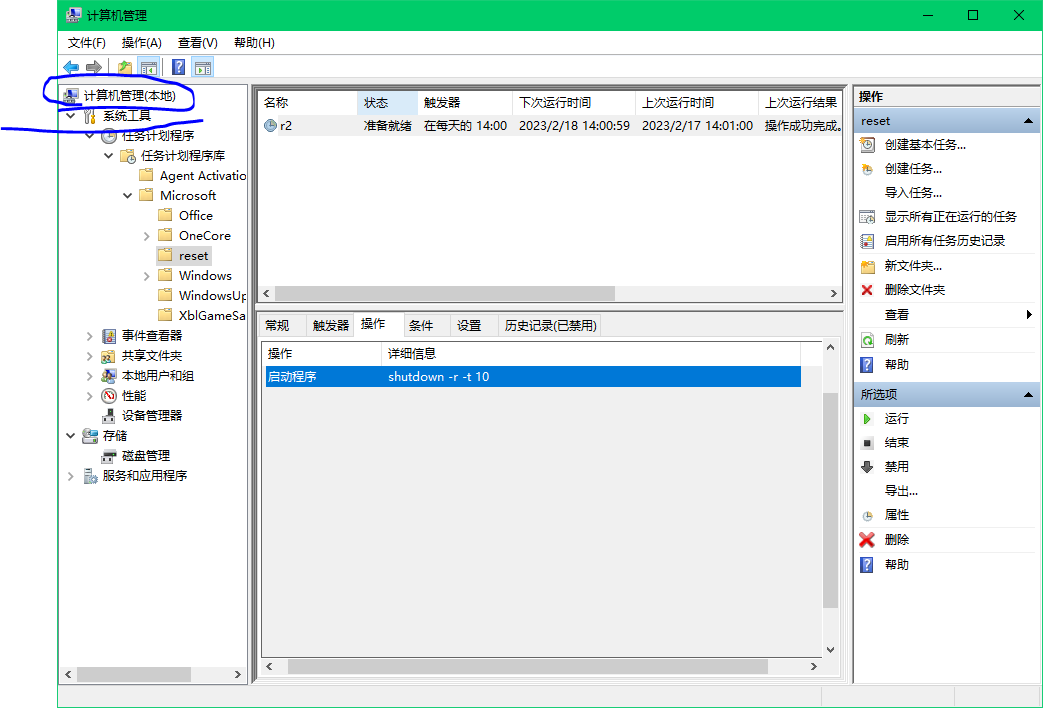Click the green Run (运行) play icon
Viewport: 1043px width, 708px height.
click(867, 419)
